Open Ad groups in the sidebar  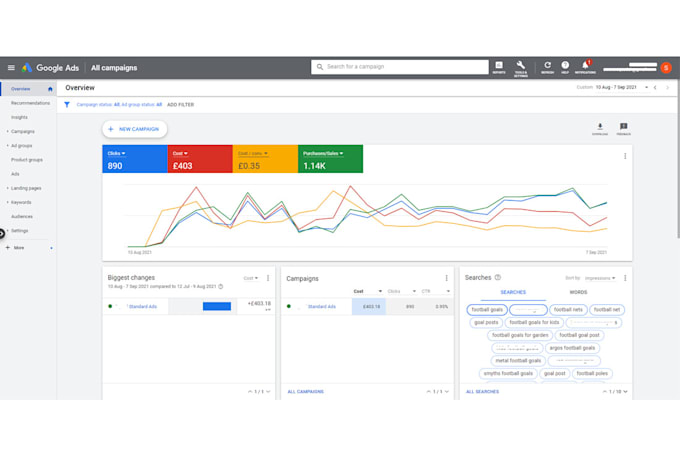pos(21,146)
